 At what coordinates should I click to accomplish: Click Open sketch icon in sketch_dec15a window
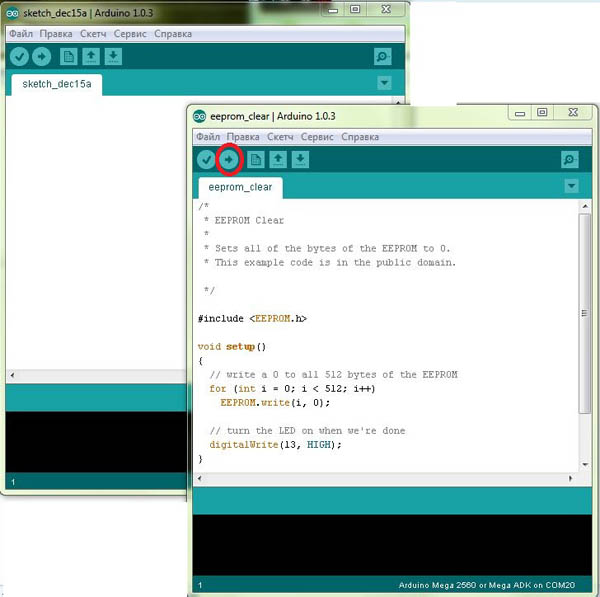(91, 57)
